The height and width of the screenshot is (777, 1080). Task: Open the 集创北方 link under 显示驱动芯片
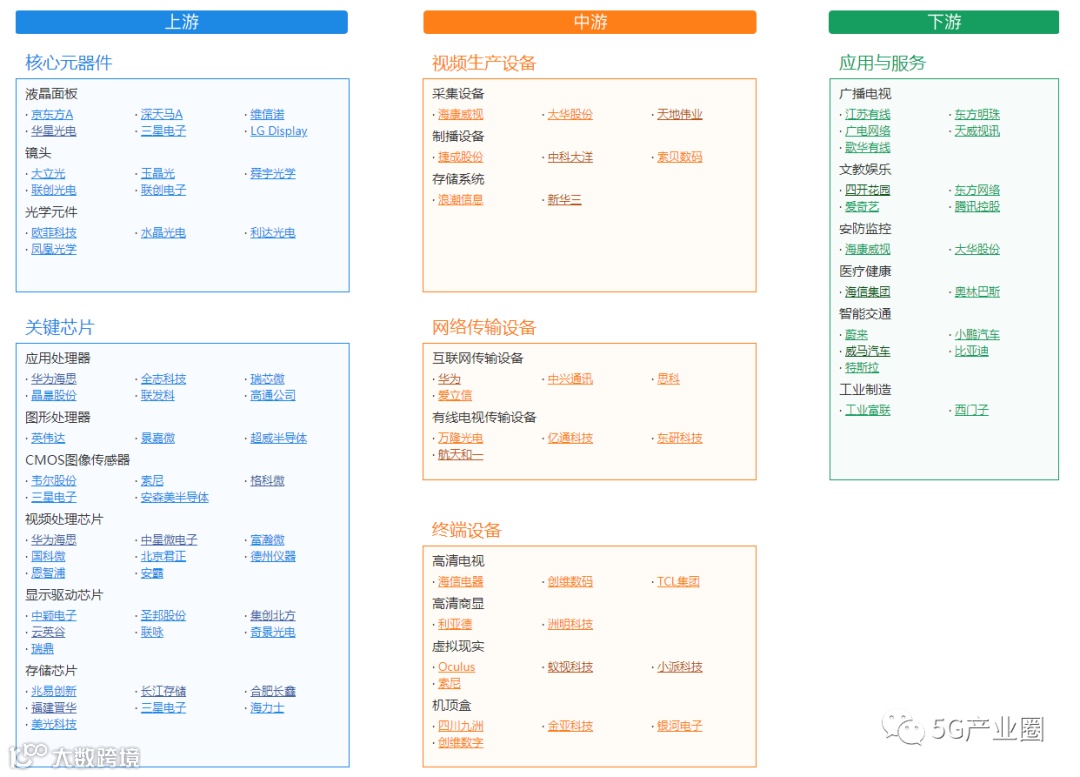[273, 616]
